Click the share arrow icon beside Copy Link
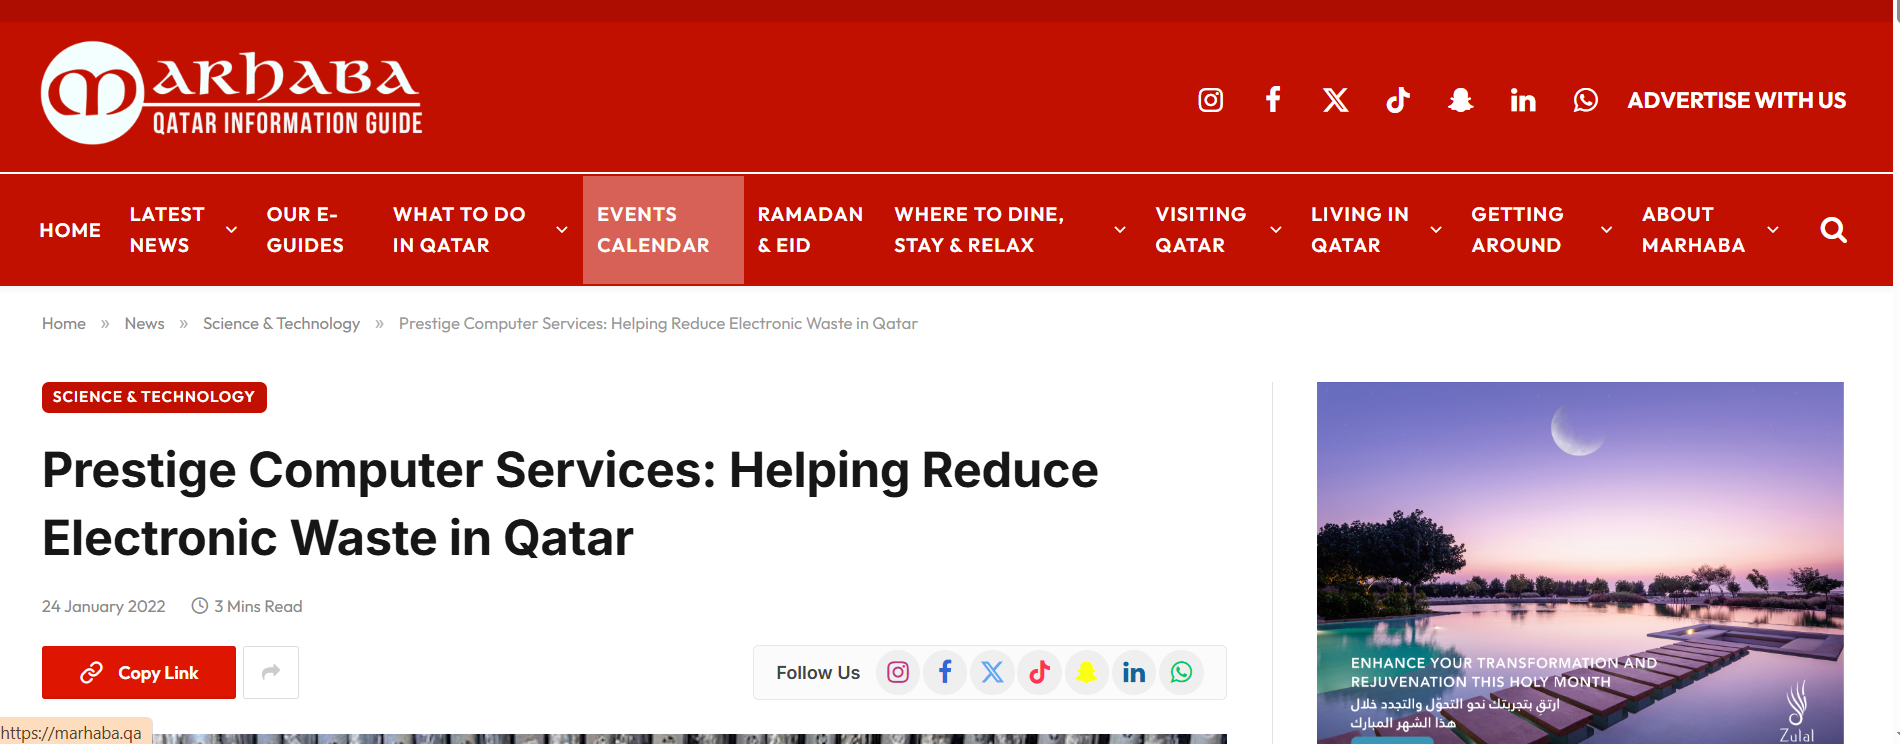The image size is (1900, 744). tap(271, 672)
